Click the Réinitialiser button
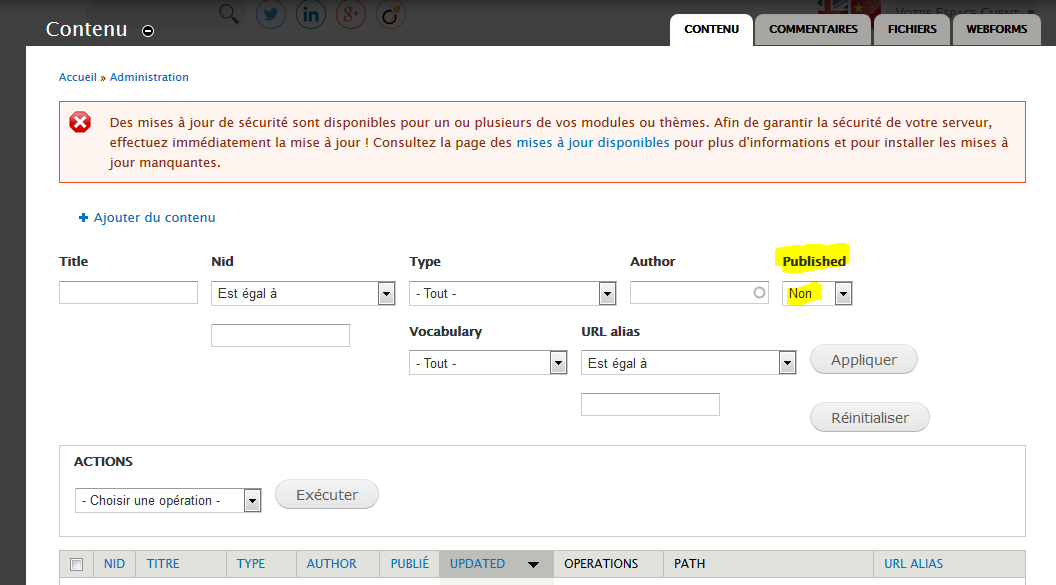 pos(869,418)
